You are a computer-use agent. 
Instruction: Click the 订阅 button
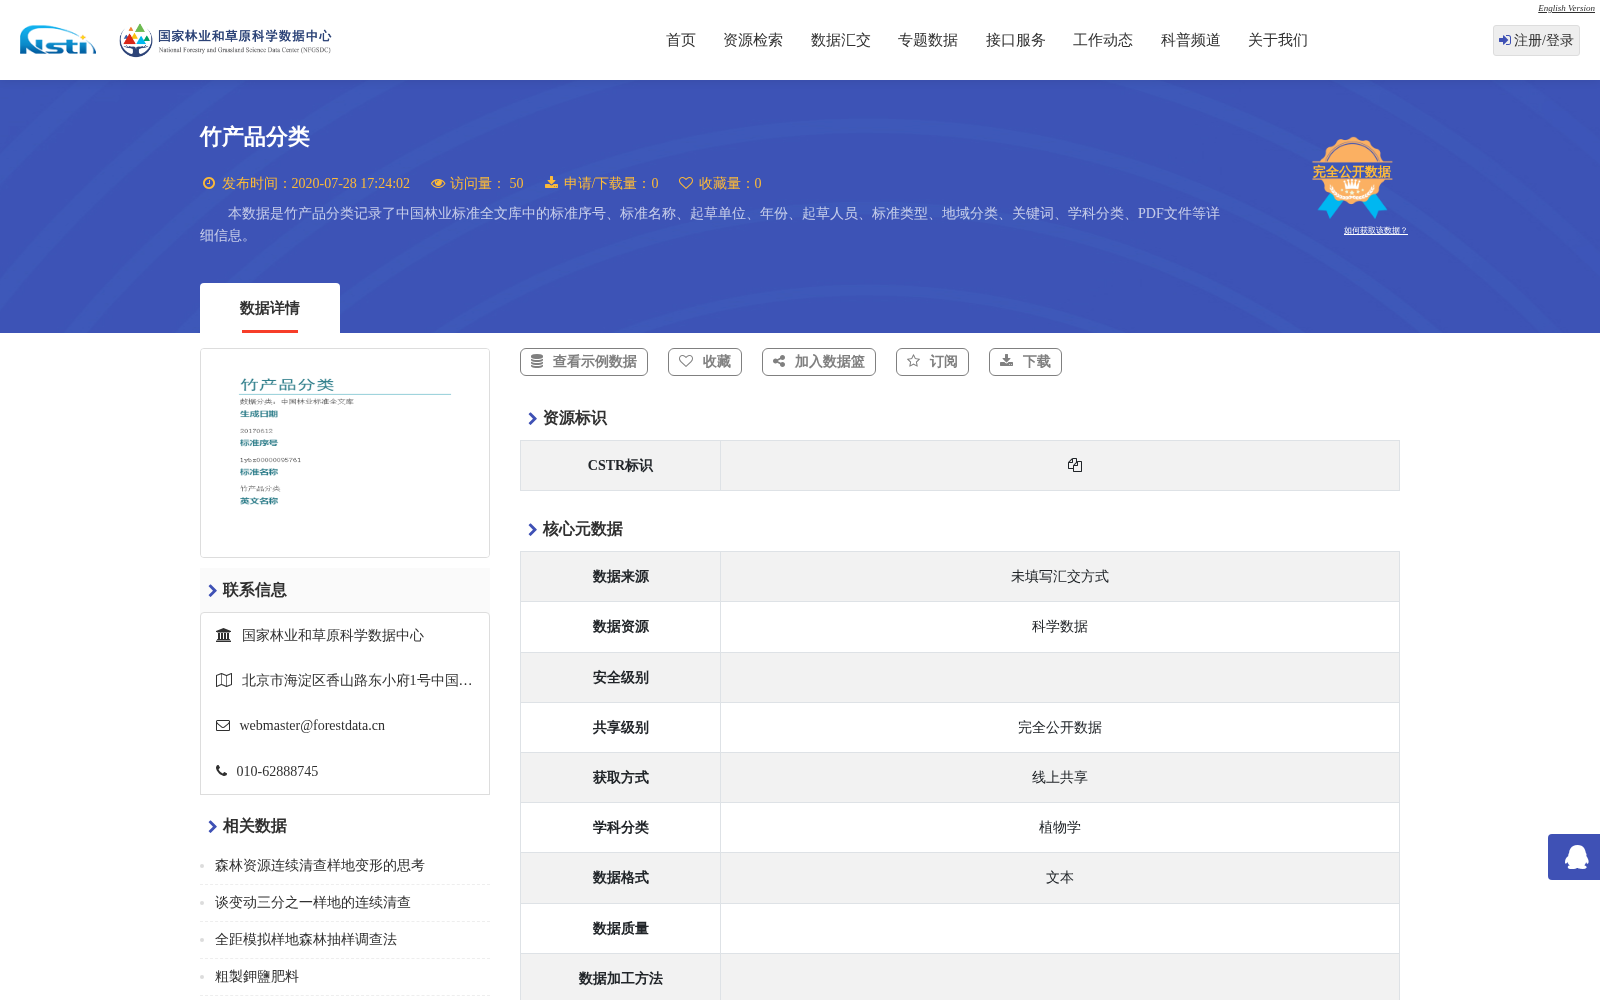[932, 362]
